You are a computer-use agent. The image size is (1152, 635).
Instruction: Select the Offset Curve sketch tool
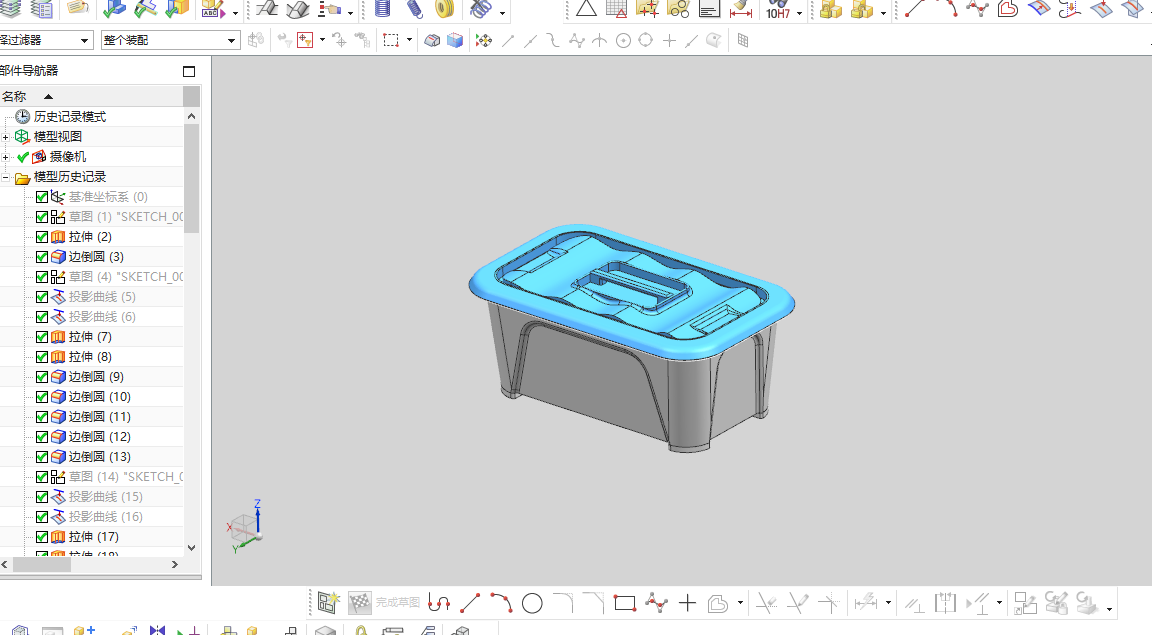tap(718, 603)
